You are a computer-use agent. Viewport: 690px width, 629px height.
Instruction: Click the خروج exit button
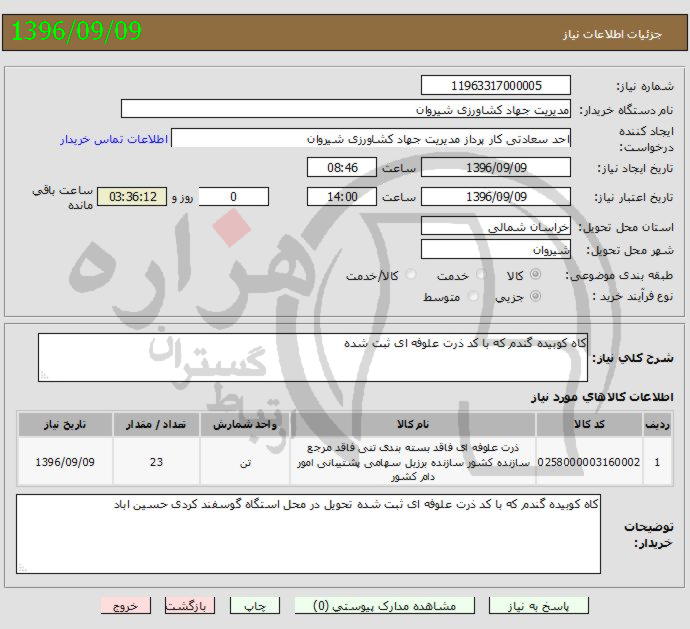(x=125, y=606)
